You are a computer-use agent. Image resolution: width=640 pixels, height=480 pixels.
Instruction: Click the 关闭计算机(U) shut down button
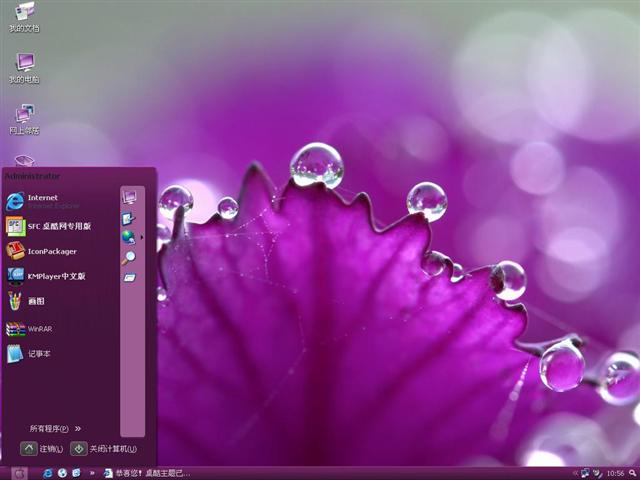click(x=103, y=449)
